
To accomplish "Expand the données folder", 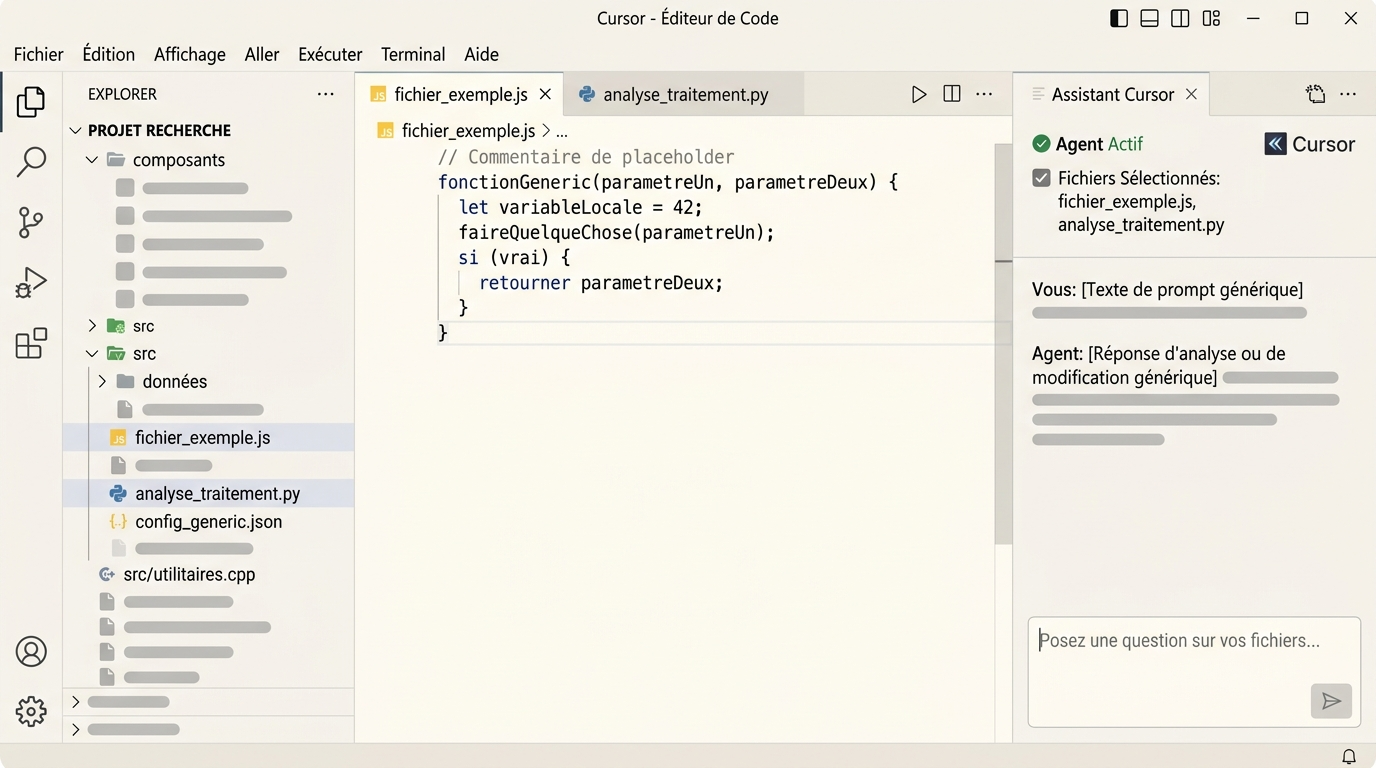I will [102, 382].
